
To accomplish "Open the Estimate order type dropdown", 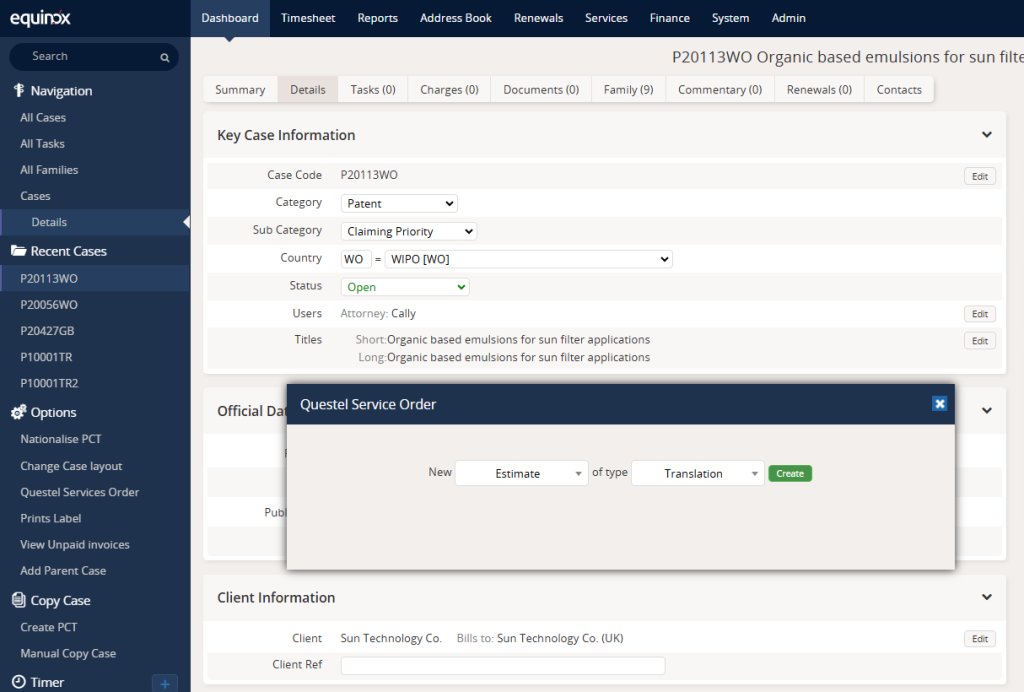I will tap(521, 474).
